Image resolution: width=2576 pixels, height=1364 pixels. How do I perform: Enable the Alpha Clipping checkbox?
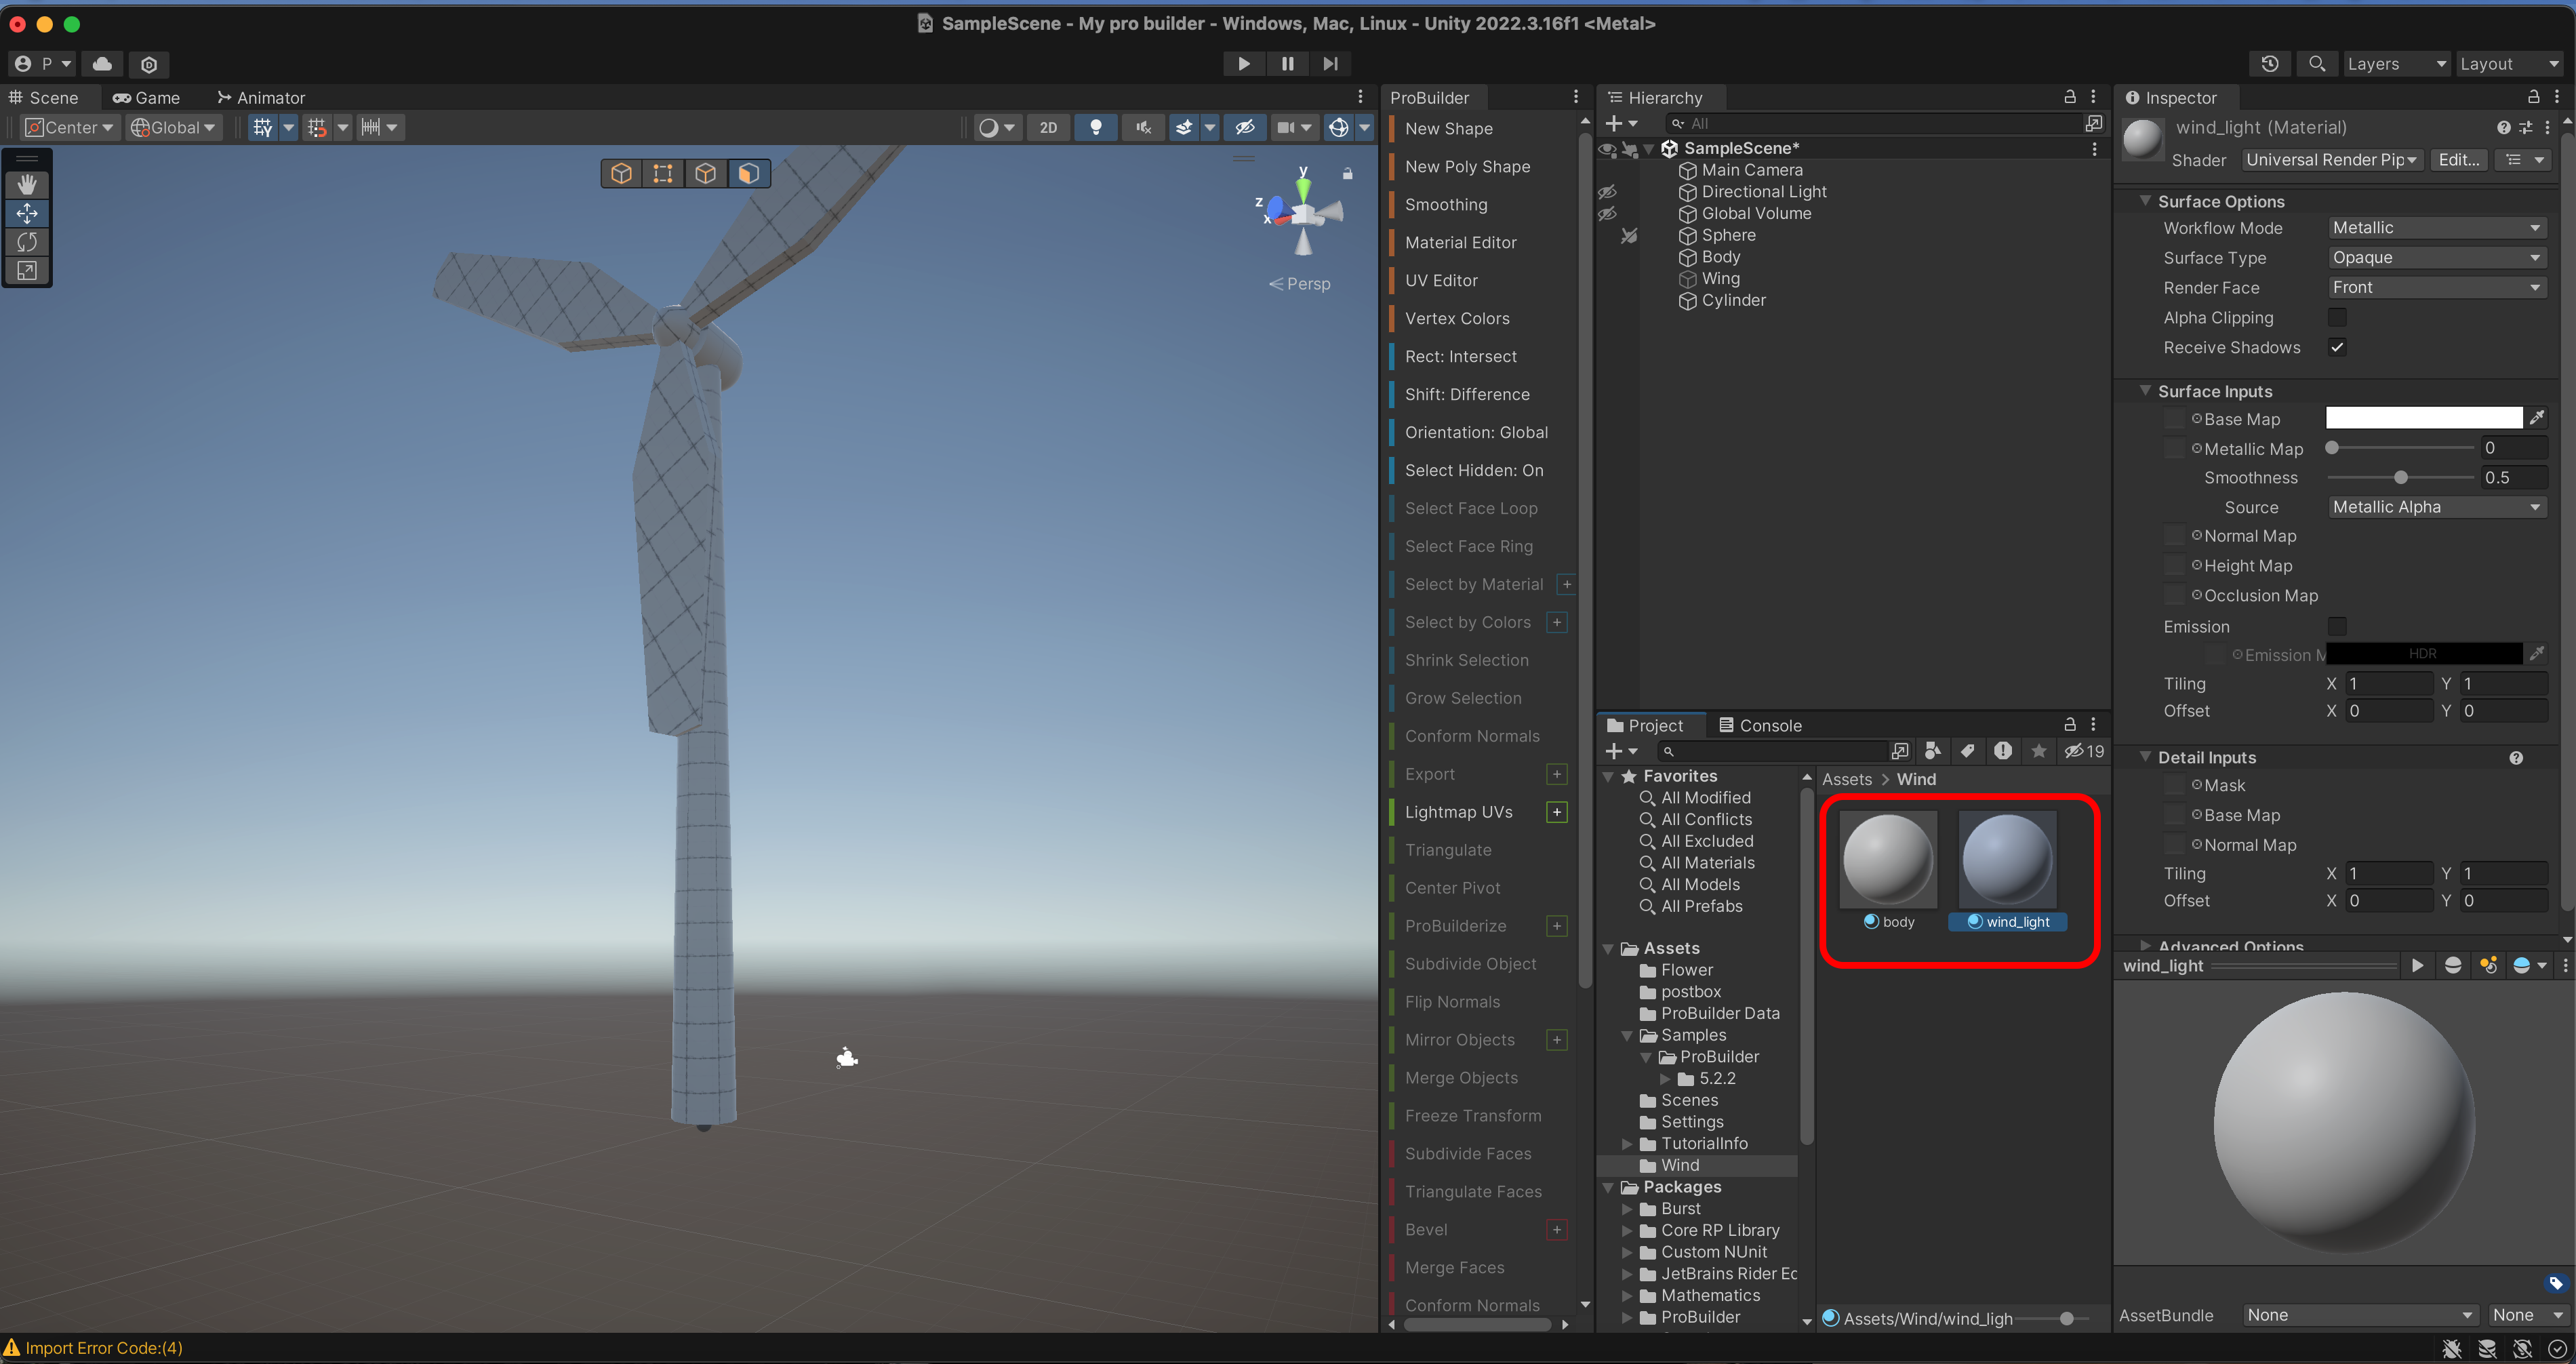click(2337, 318)
